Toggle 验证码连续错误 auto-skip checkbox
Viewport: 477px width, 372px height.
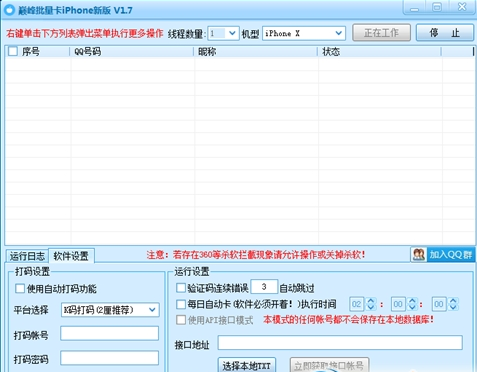[x=181, y=288]
